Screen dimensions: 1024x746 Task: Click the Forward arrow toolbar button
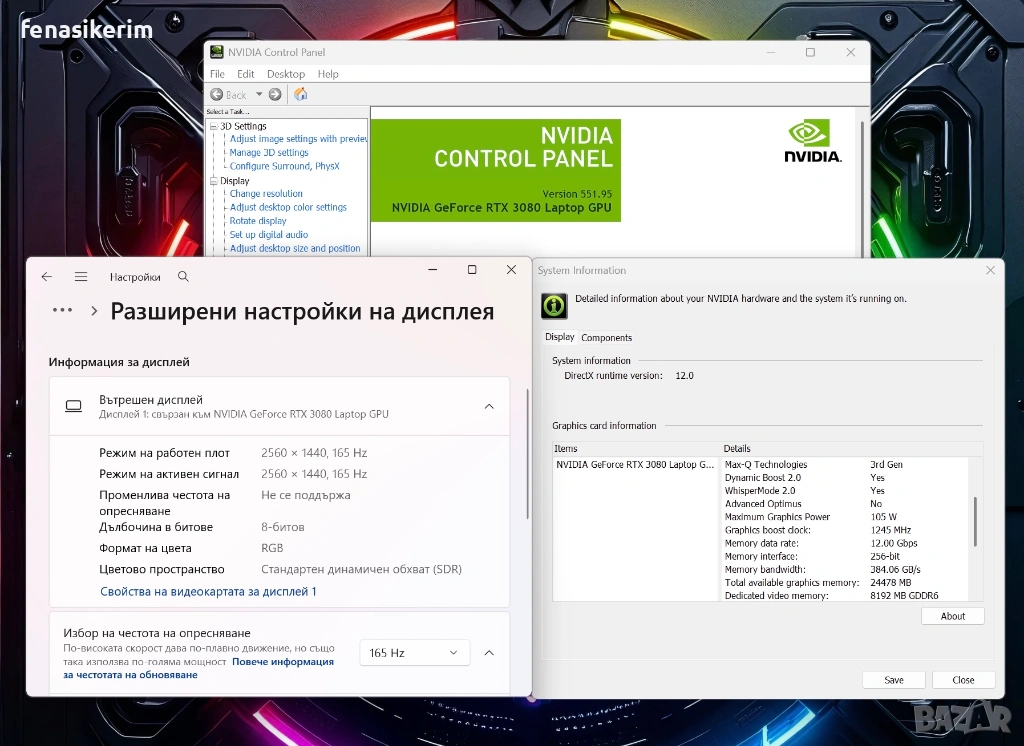point(275,95)
